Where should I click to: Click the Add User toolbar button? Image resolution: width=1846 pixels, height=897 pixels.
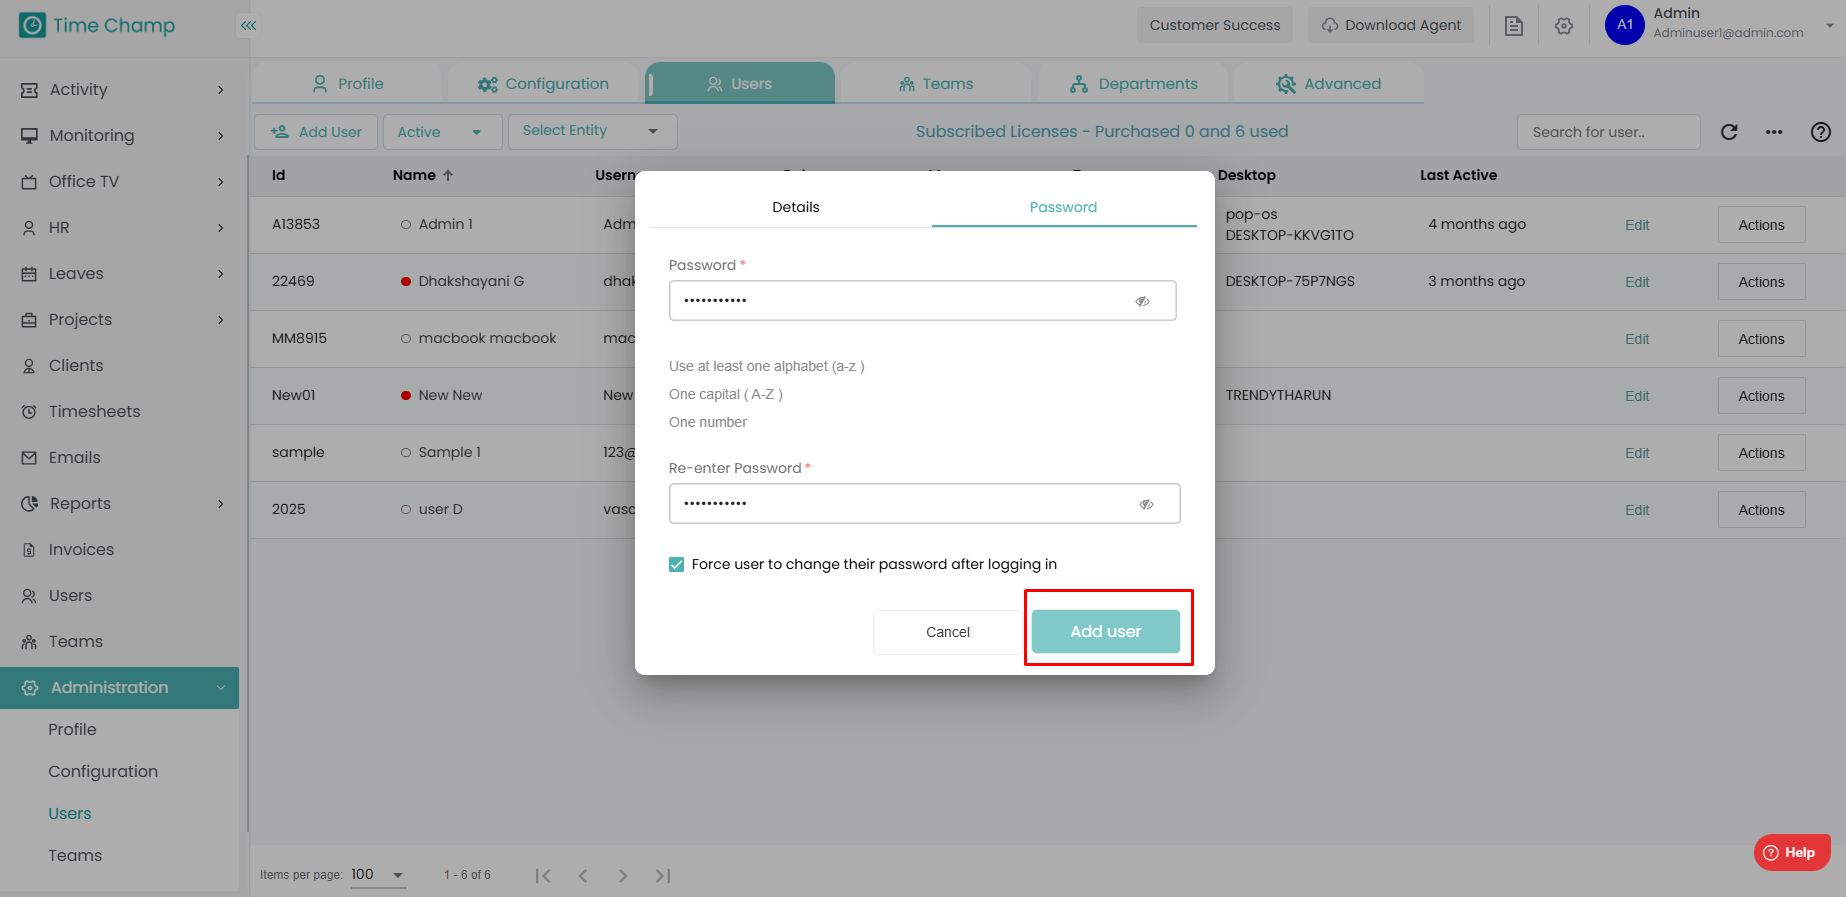click(316, 132)
